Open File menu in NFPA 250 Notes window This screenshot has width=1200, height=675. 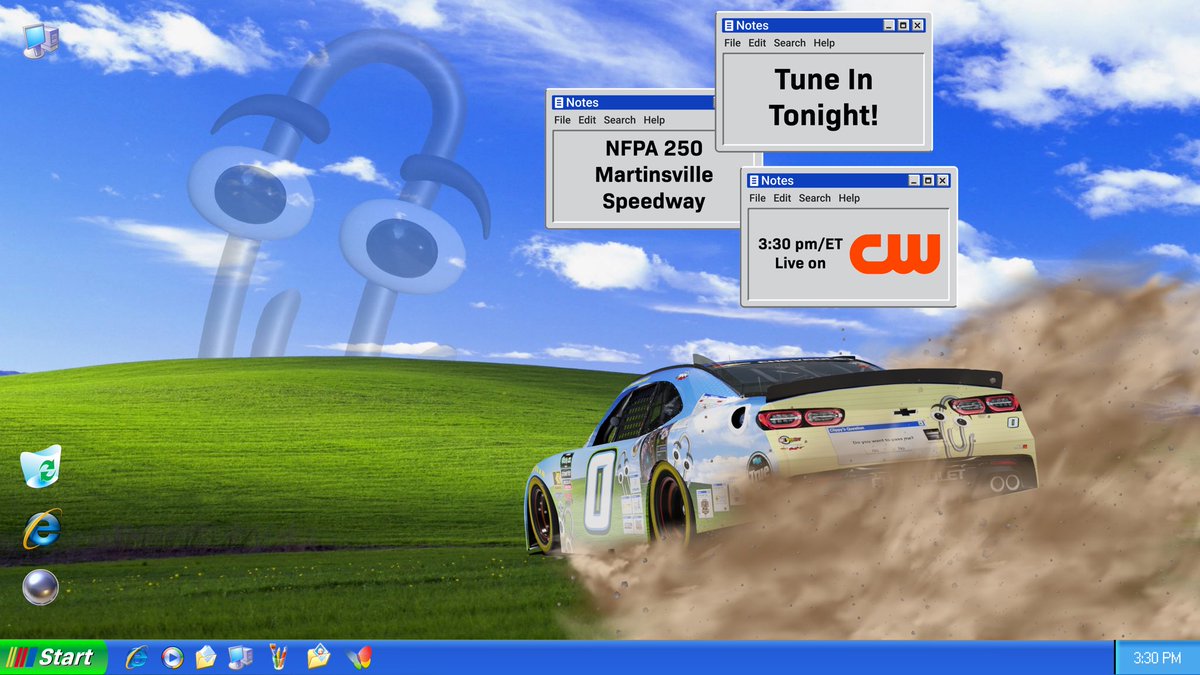point(562,120)
